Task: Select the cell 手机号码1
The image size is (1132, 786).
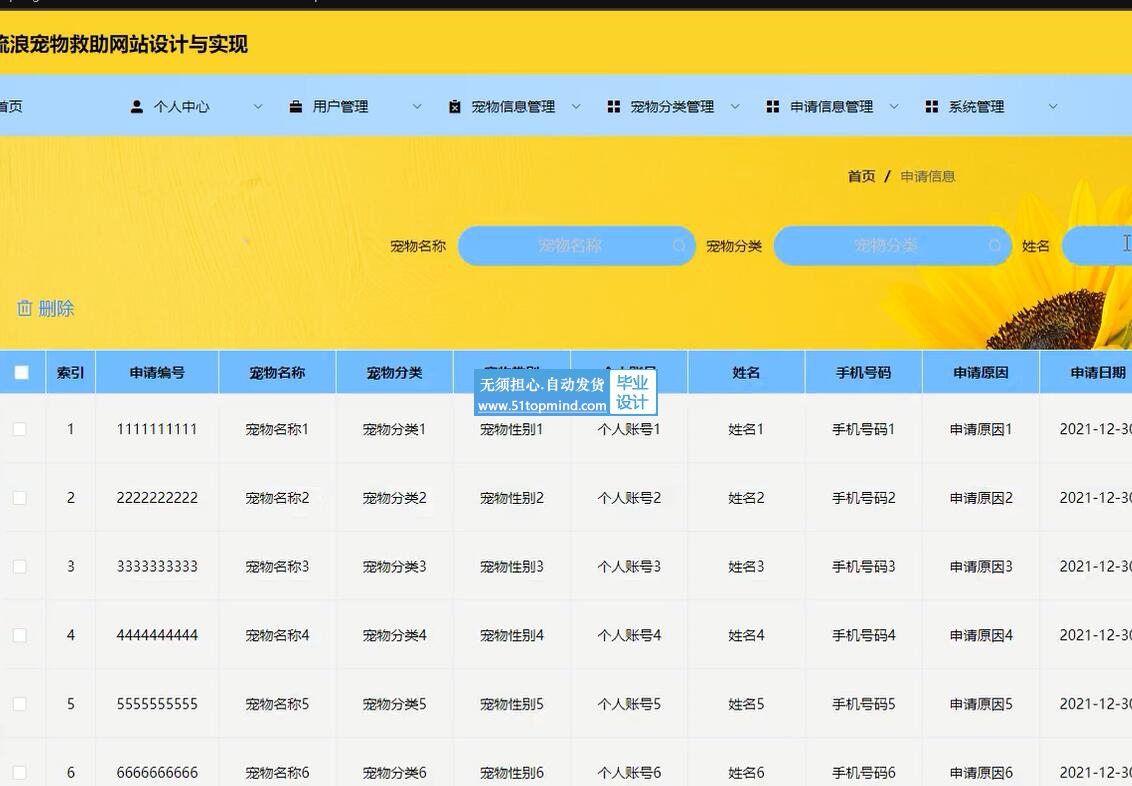Action: click(x=863, y=429)
